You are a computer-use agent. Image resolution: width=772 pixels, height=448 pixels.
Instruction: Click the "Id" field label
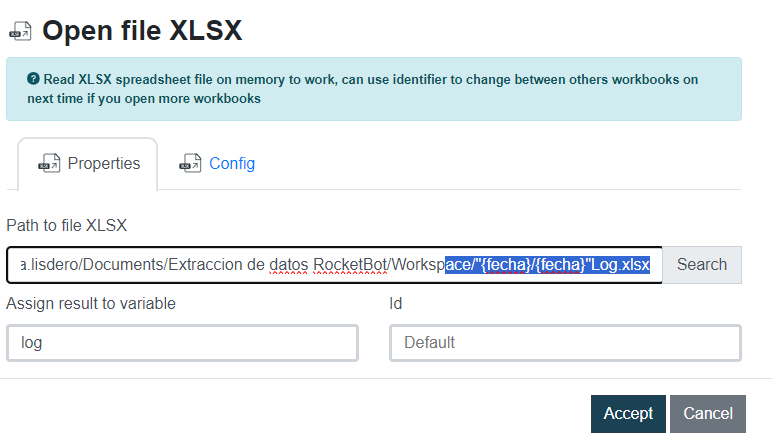(395, 303)
